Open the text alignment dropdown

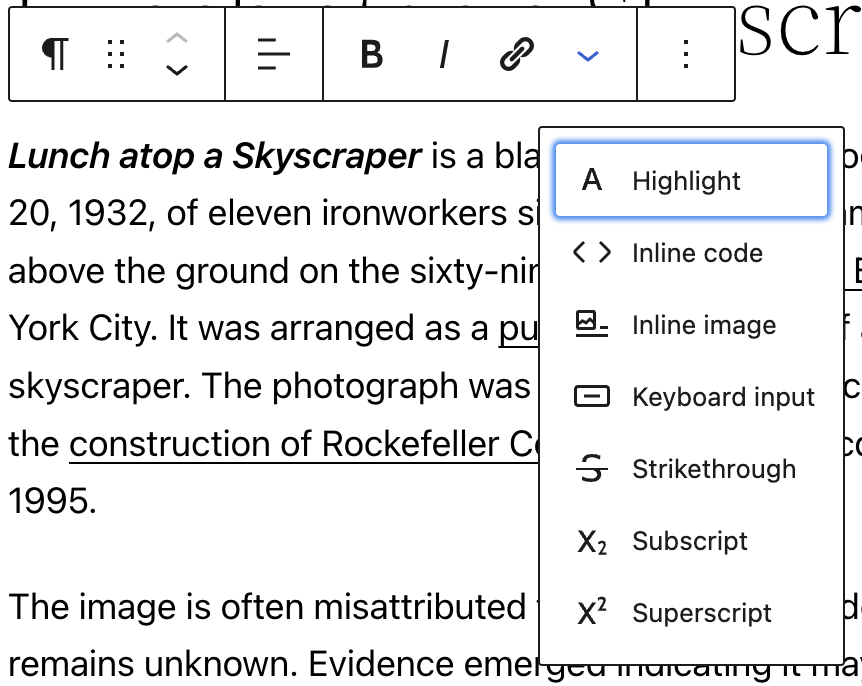[272, 54]
